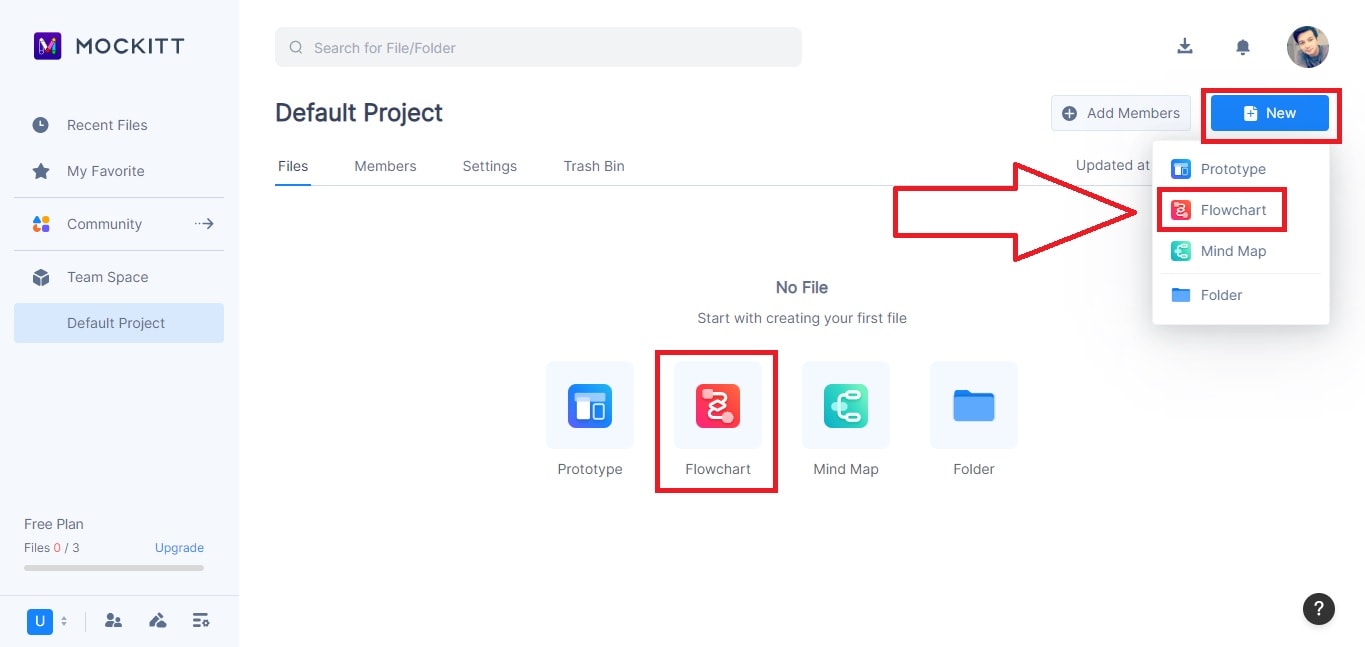The width and height of the screenshot is (1365, 647).
Task: Click the download icon in the header
Action: (x=1185, y=46)
